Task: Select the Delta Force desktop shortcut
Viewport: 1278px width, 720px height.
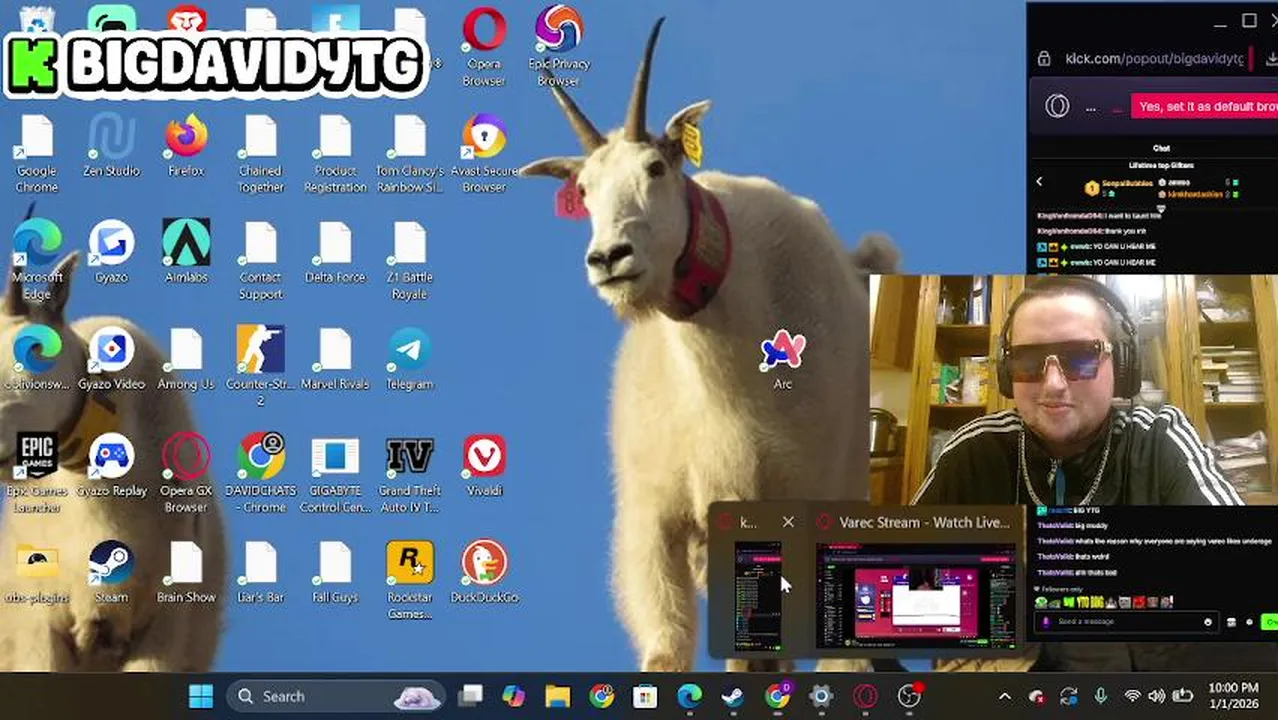Action: 335,253
